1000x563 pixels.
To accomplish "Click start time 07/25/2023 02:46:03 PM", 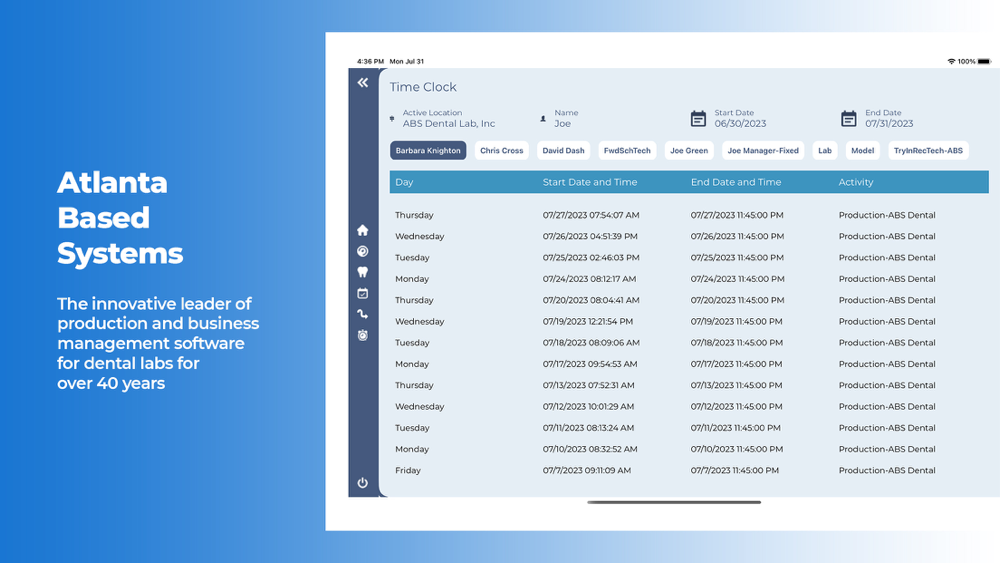I will (x=591, y=258).
